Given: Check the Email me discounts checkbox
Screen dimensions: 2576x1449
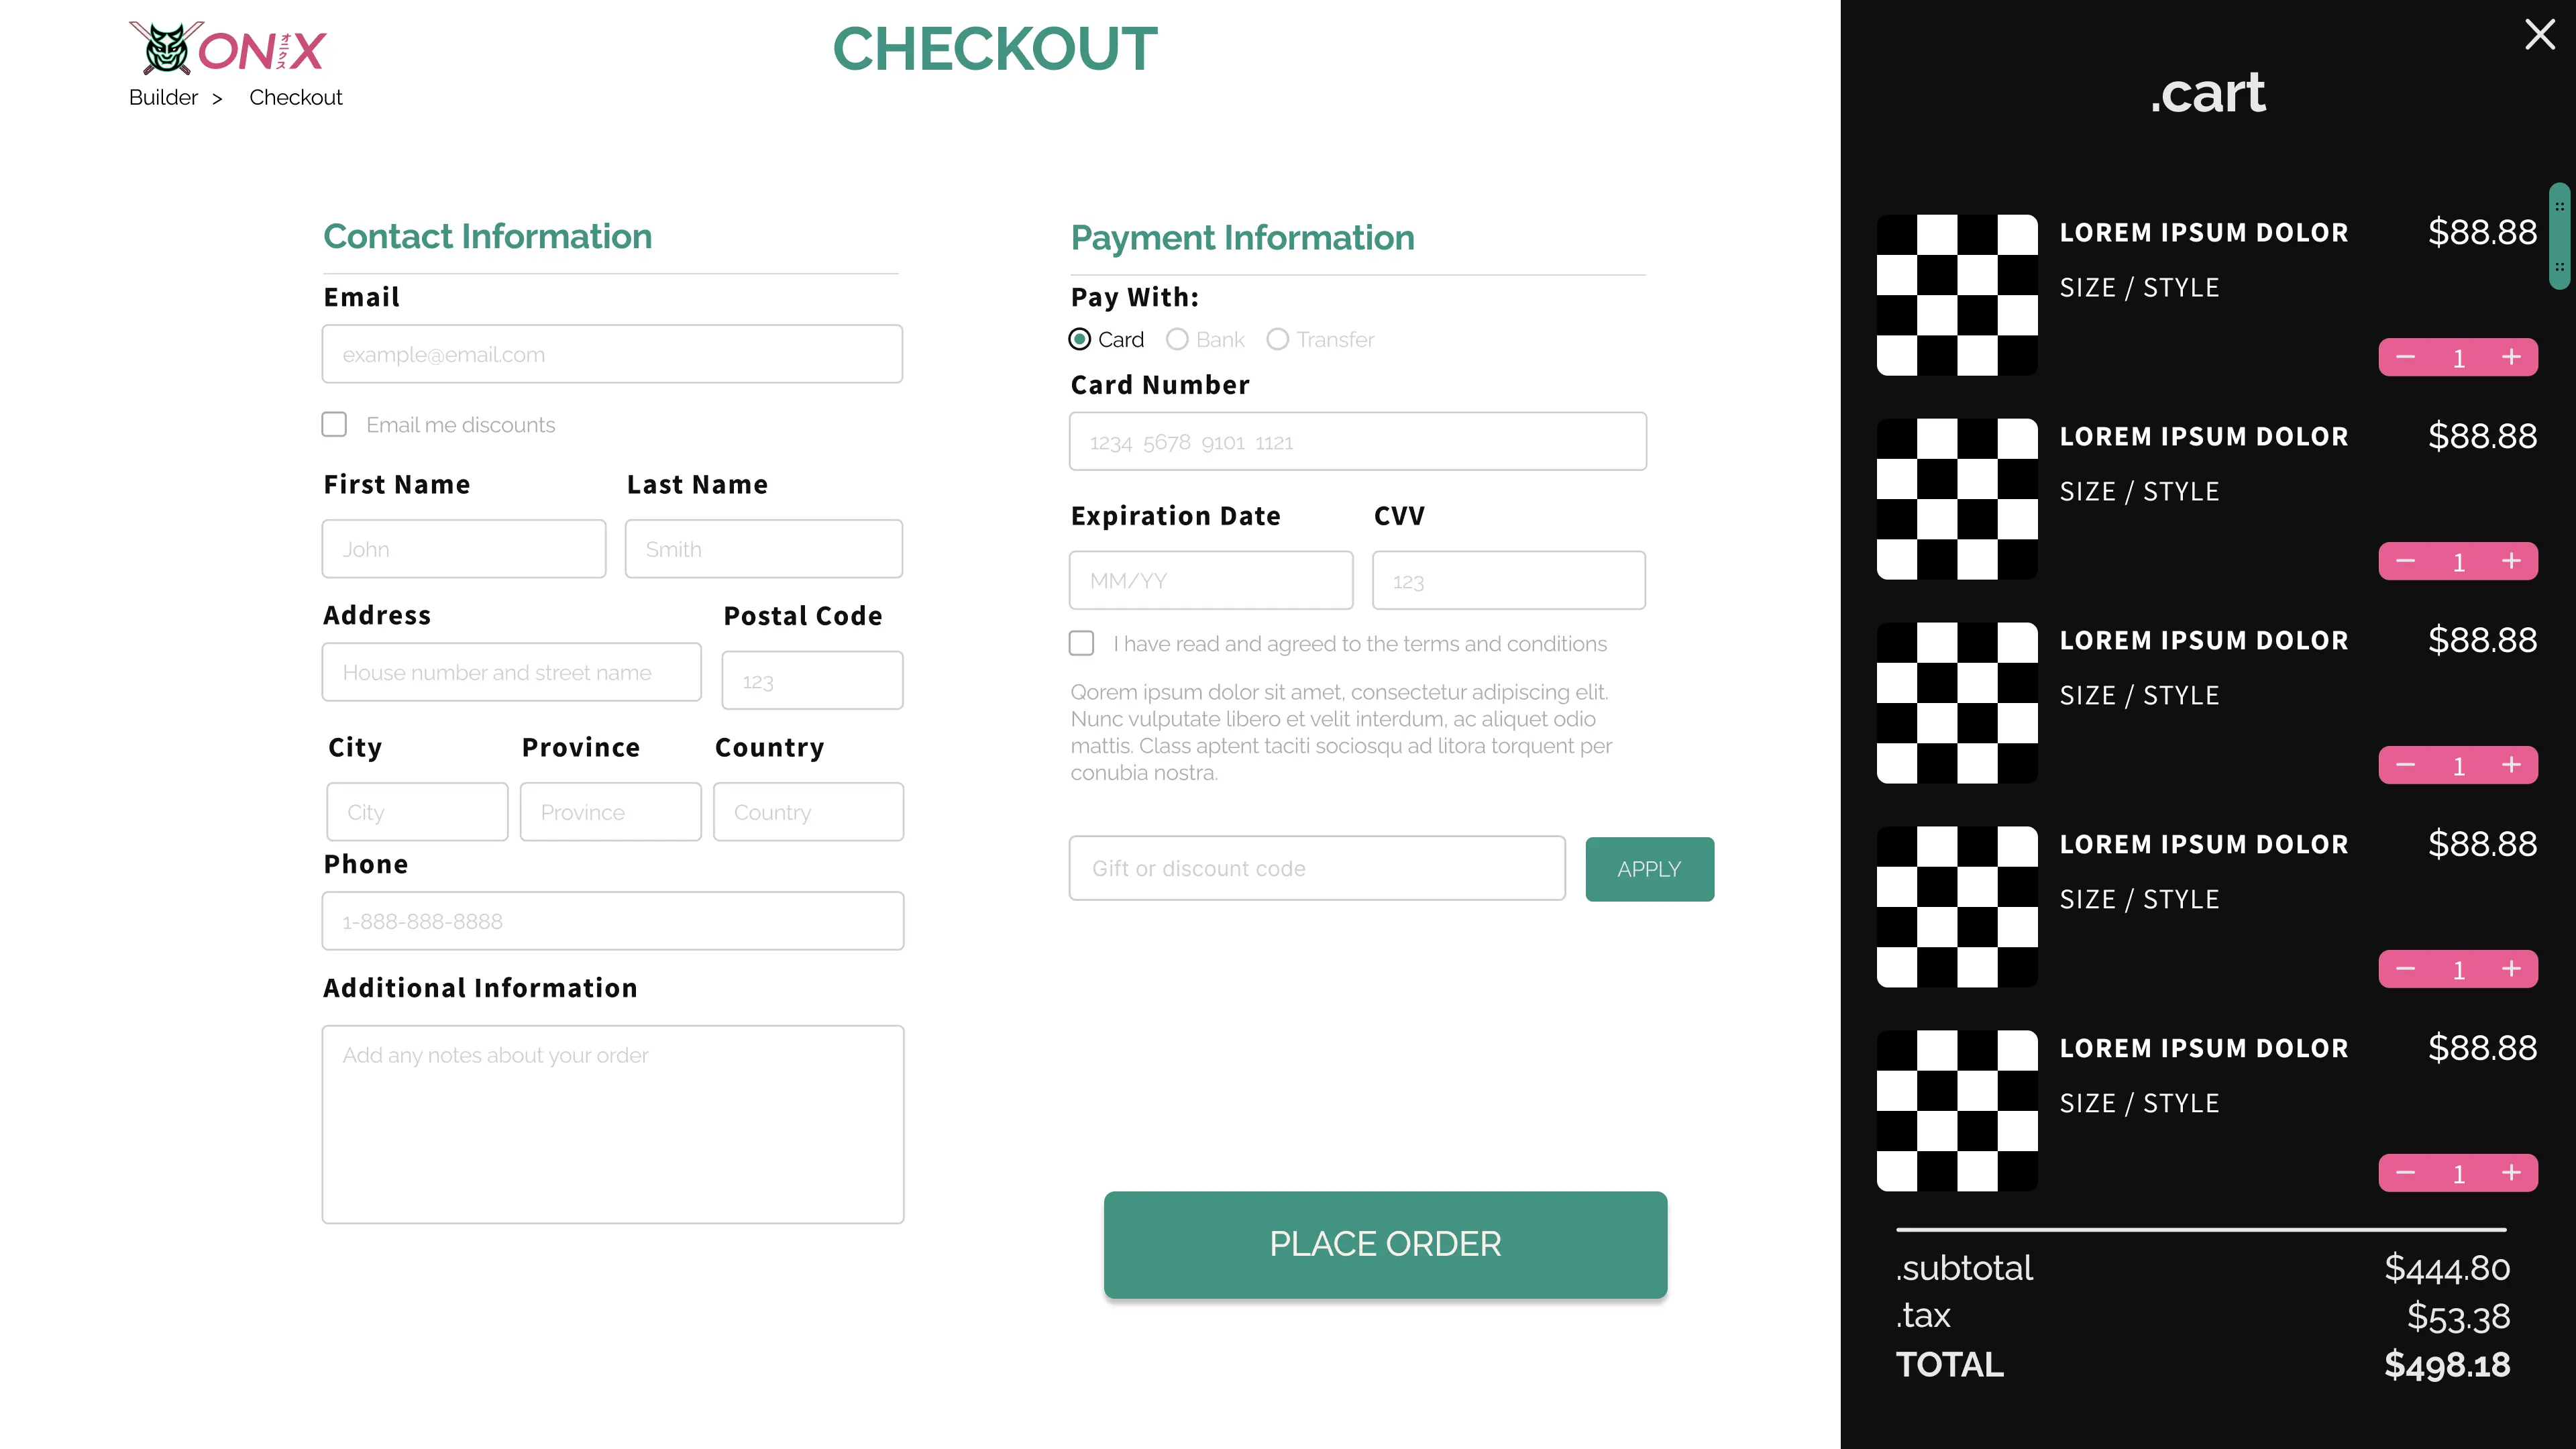Looking at the screenshot, I should coord(334,424).
